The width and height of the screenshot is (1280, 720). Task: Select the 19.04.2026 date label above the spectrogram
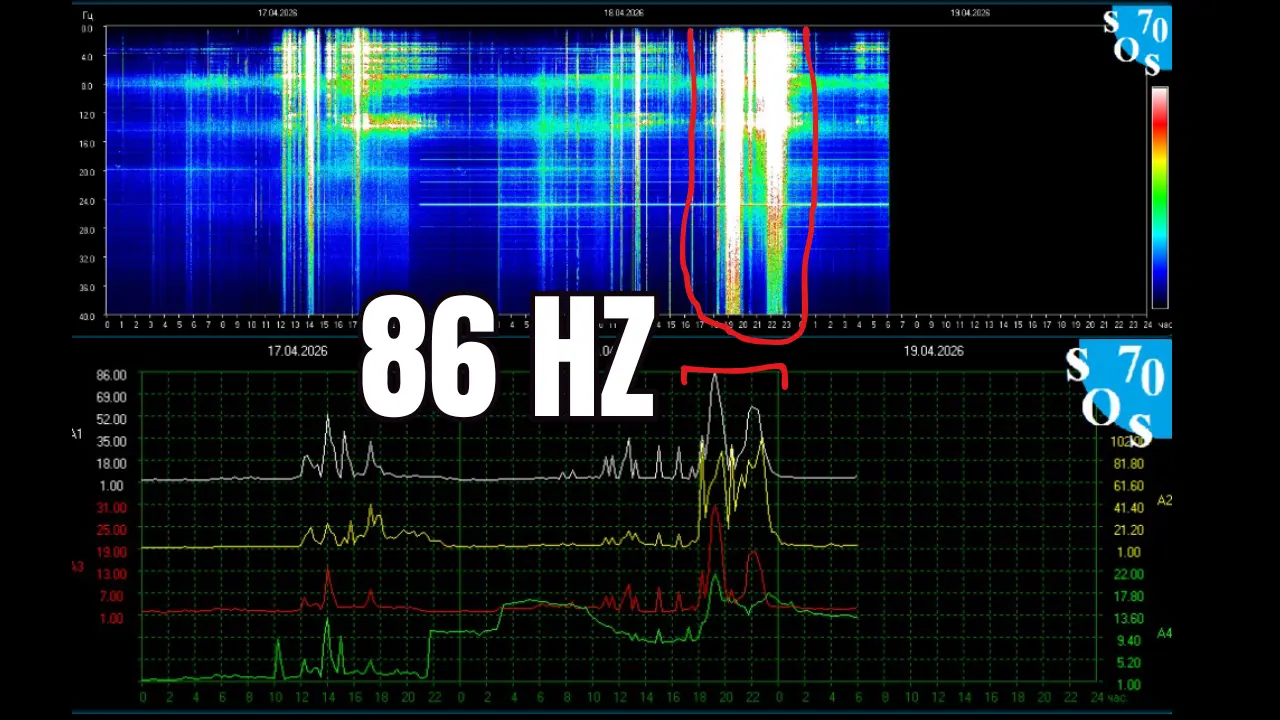coord(969,13)
